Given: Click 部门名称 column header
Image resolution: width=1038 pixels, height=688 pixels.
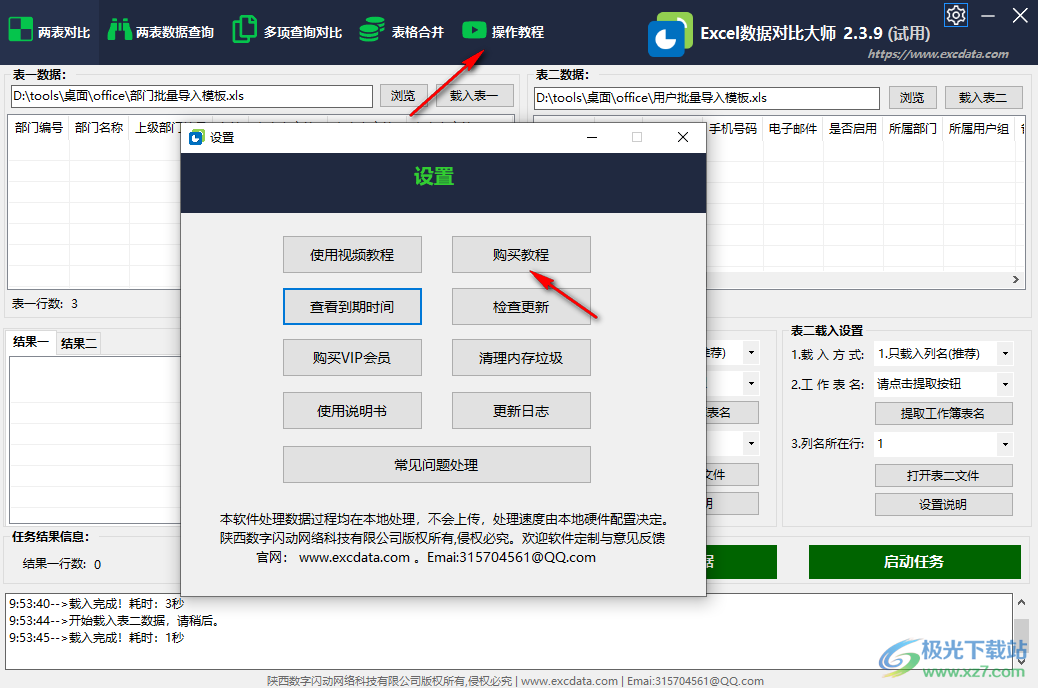Looking at the screenshot, I should [x=99, y=128].
